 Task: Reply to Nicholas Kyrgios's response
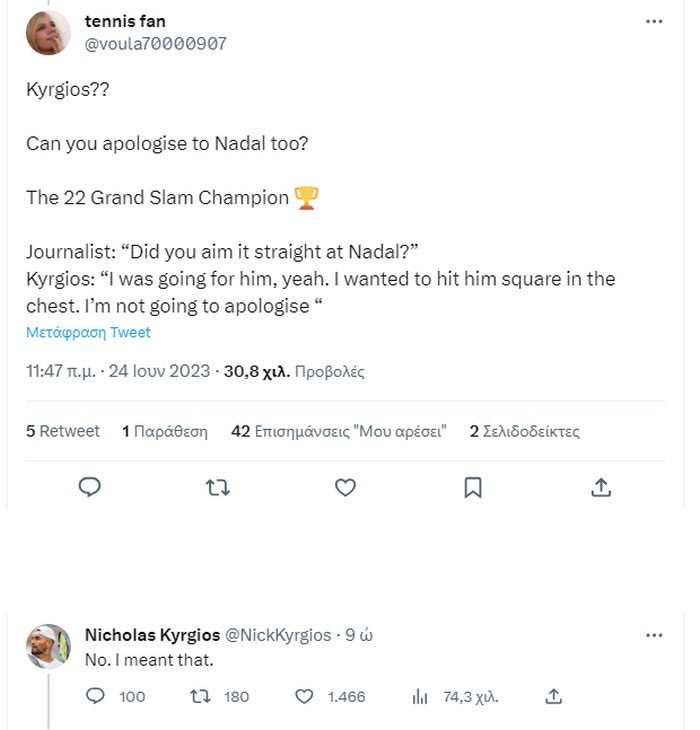96,696
